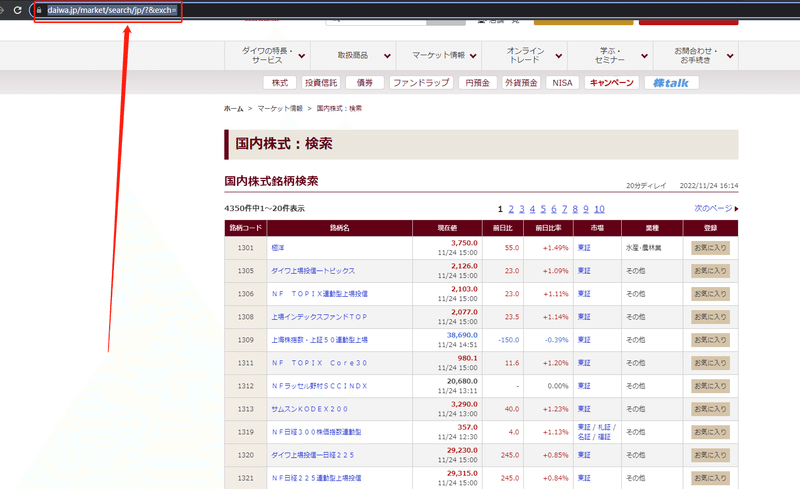Expand the オンライントレード menu
The height and width of the screenshot is (489, 800).
click(524, 55)
